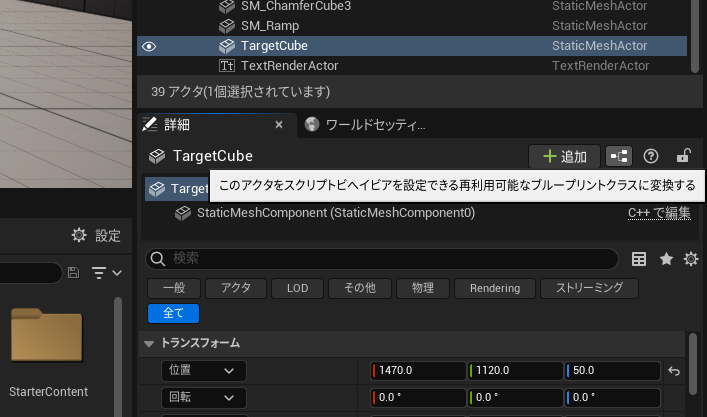
Task: Click the details panel vertical scrollbar
Action: [693, 364]
